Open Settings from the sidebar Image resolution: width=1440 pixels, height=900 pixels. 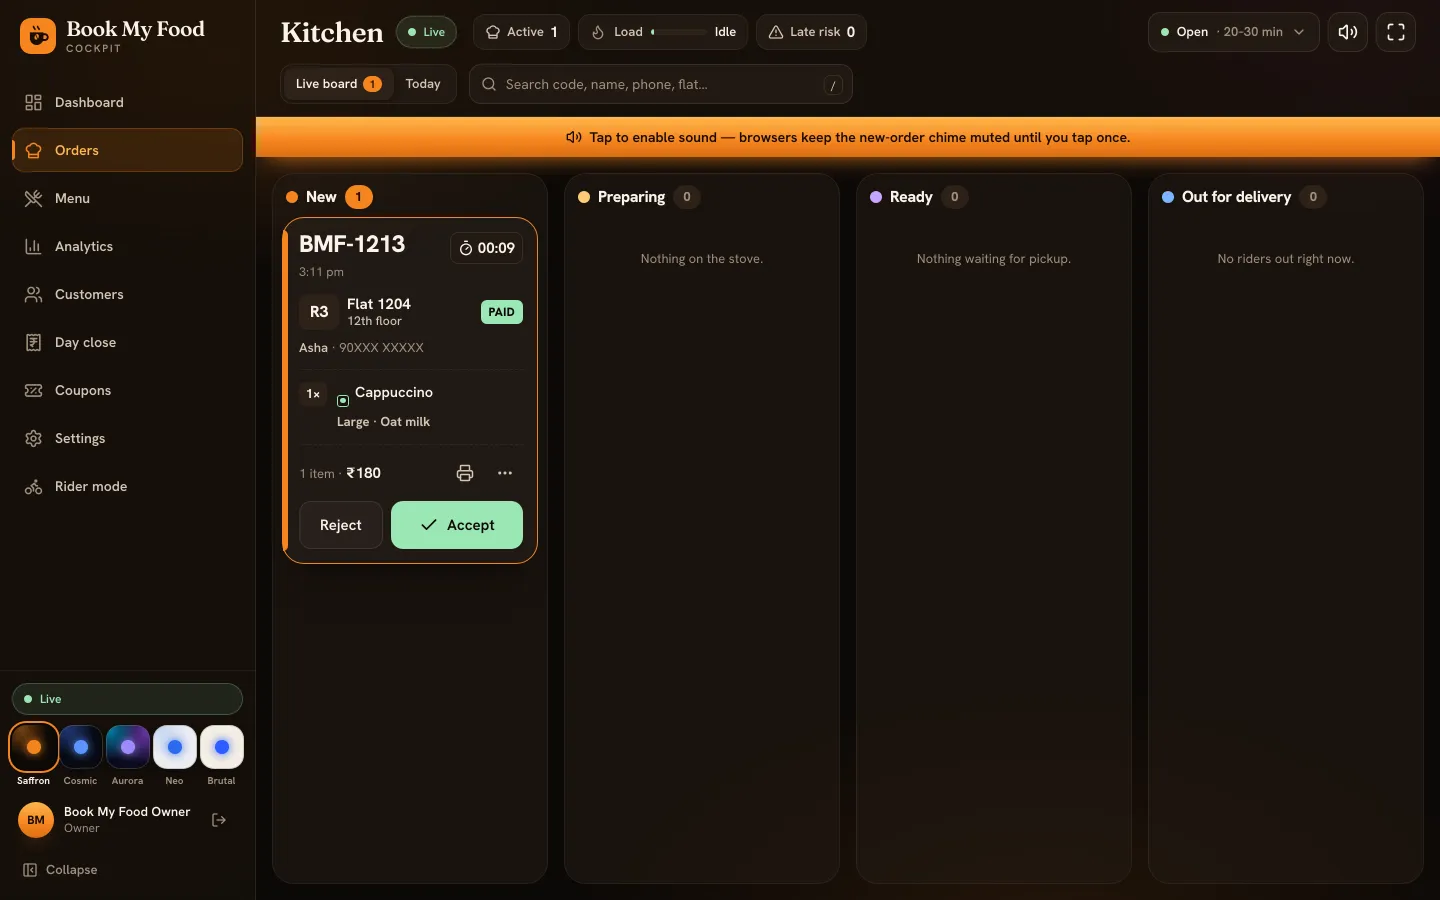pos(127,438)
